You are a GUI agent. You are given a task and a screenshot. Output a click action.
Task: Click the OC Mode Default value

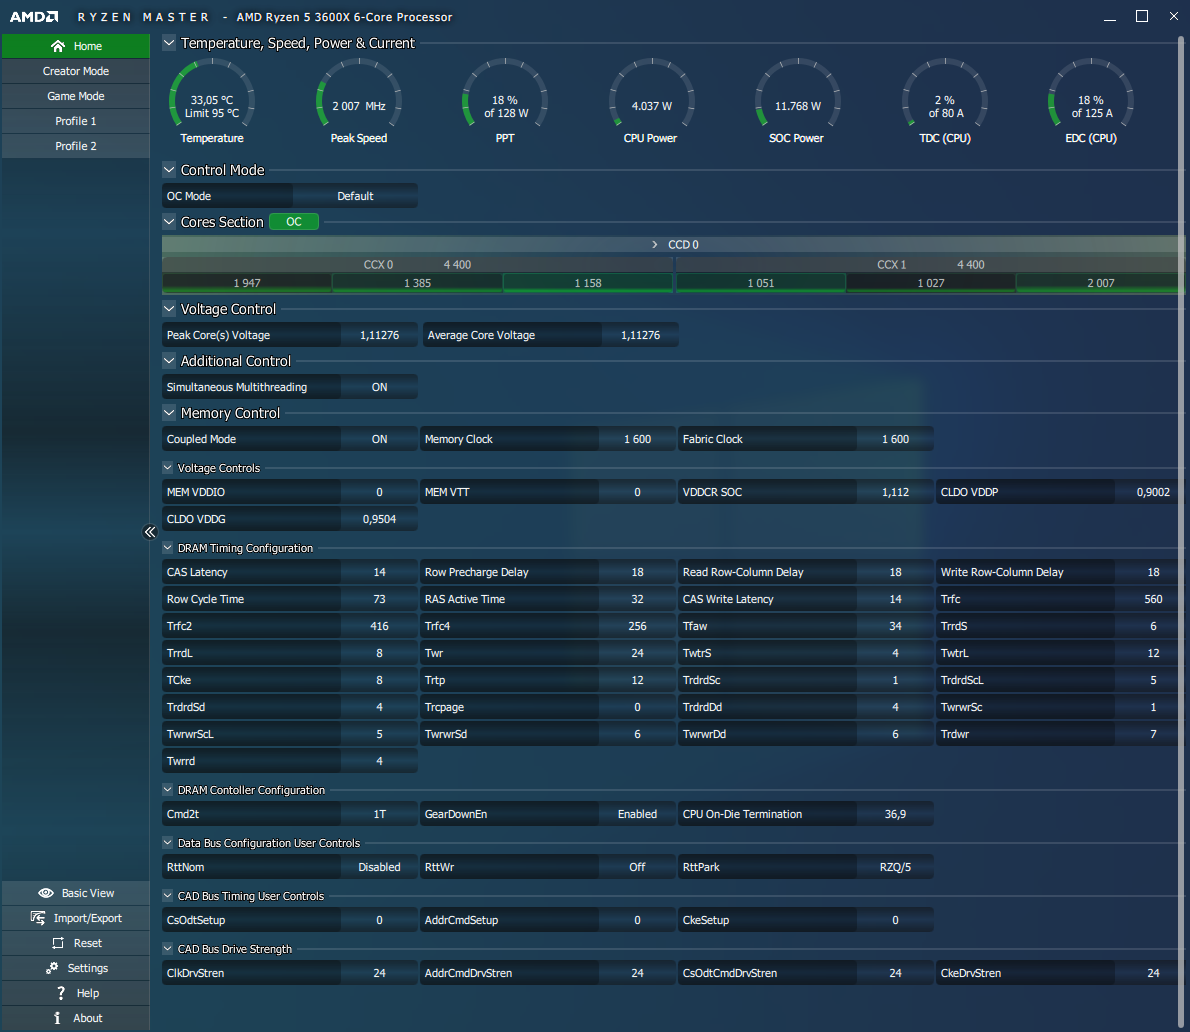[355, 196]
